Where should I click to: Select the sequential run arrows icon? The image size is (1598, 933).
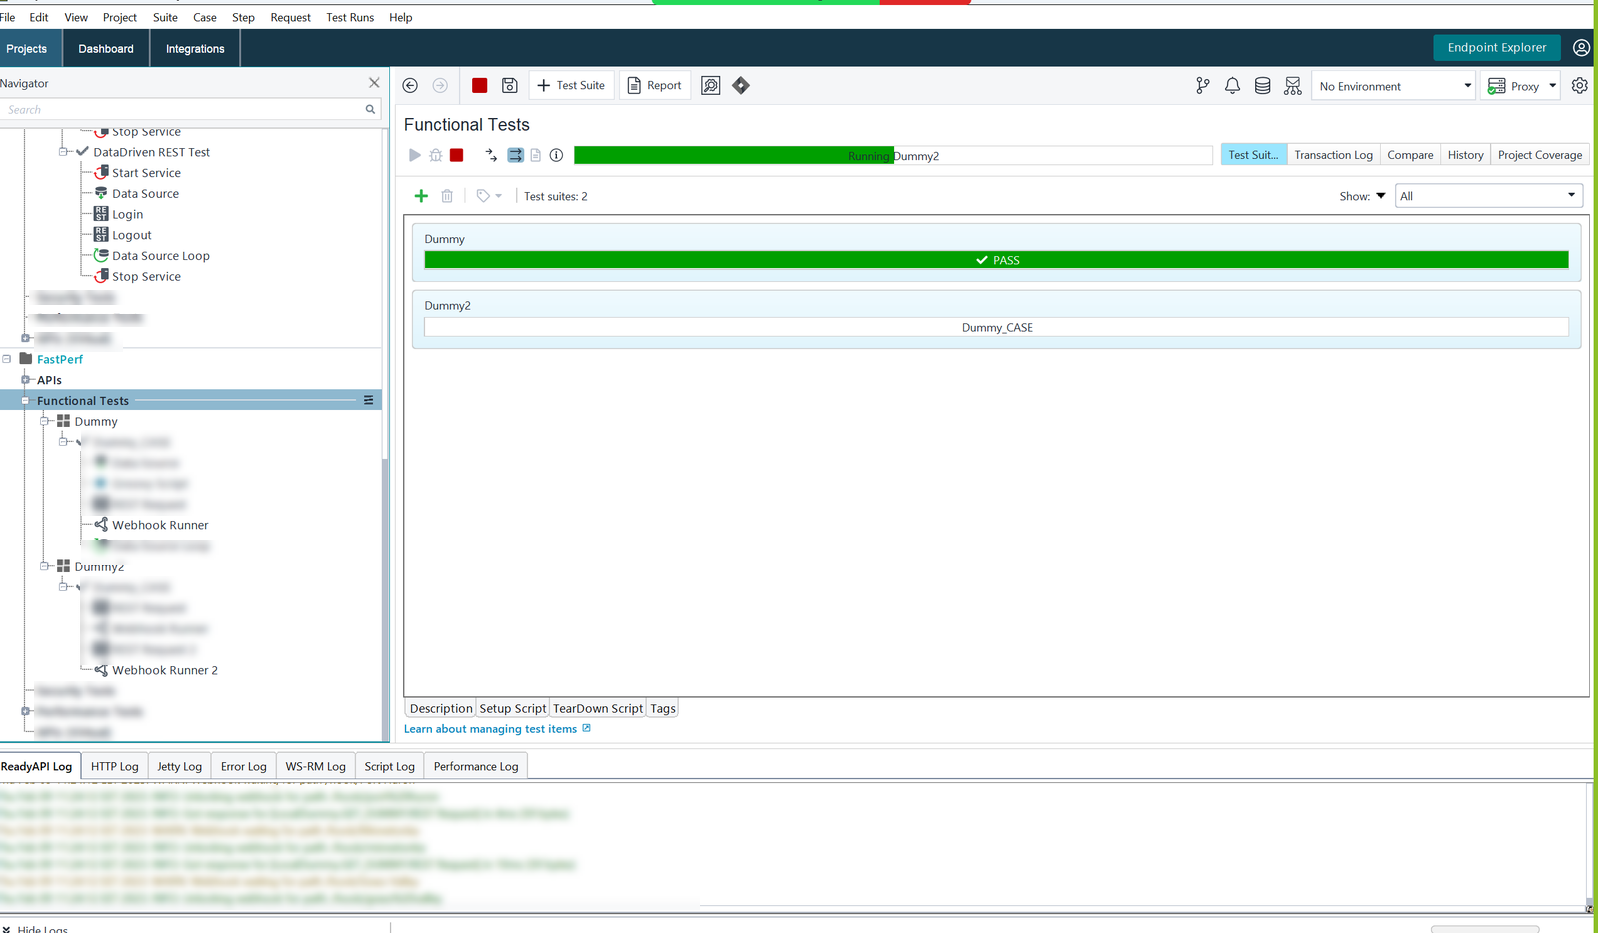[491, 155]
